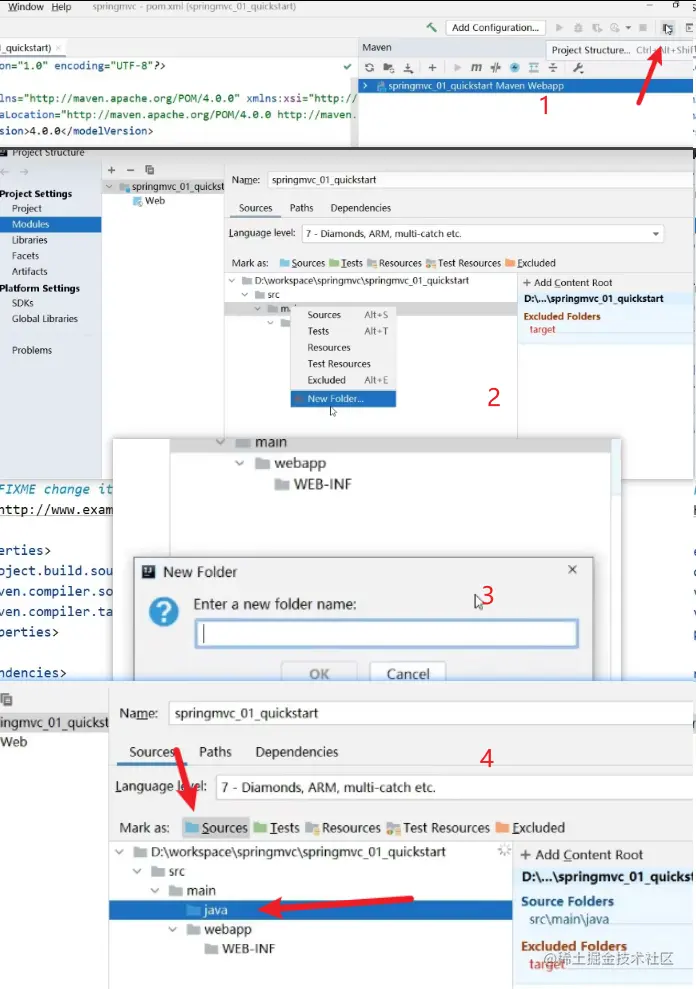Select Libraries under Project Settings
This screenshot has width=696, height=989.
[30, 240]
